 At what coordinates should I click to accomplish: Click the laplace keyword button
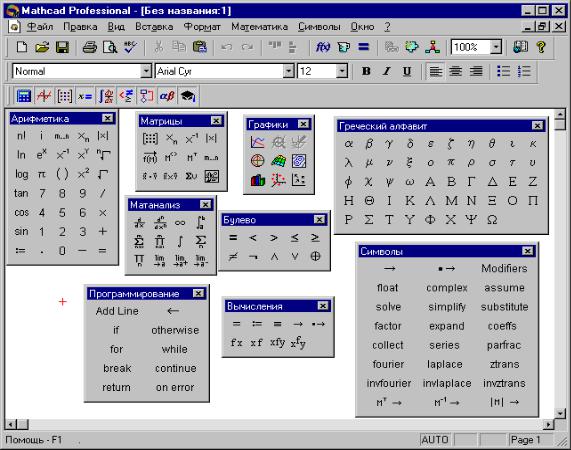tap(445, 364)
